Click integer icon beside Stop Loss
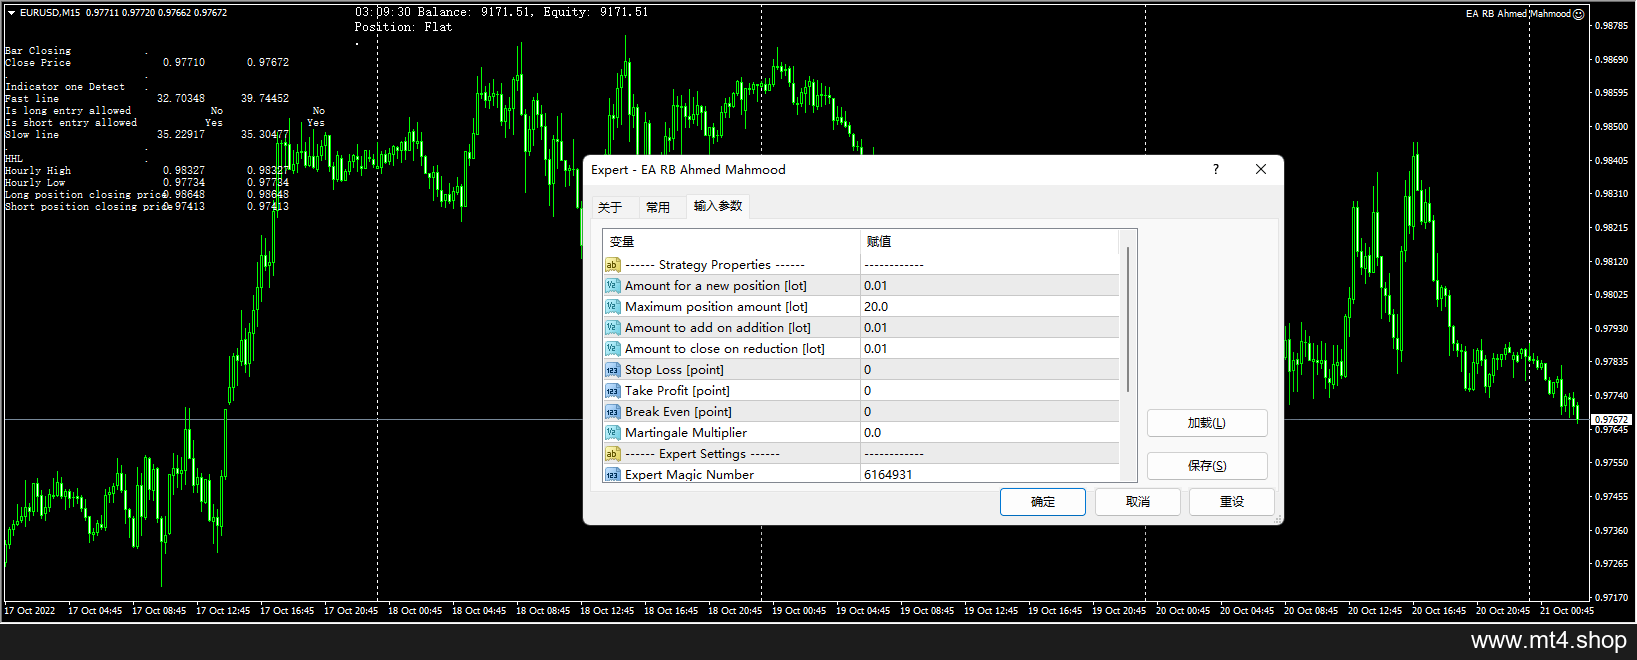 click(x=612, y=370)
